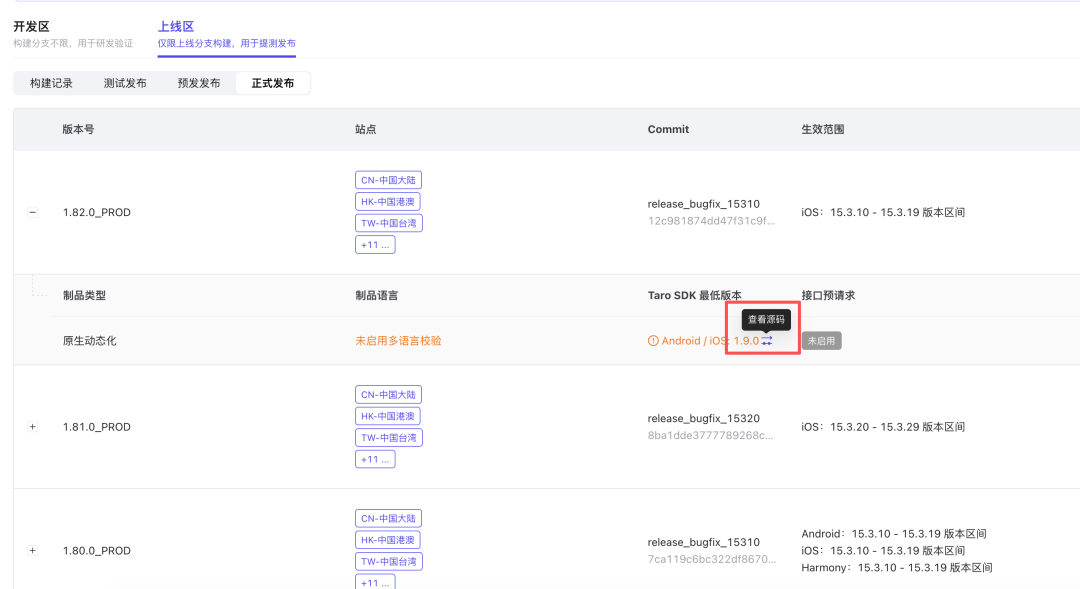This screenshot has height=589, width=1080.
Task: Click the Android 15.3.10 - 15.3.19 range text
Action: pyautogui.click(x=894, y=534)
